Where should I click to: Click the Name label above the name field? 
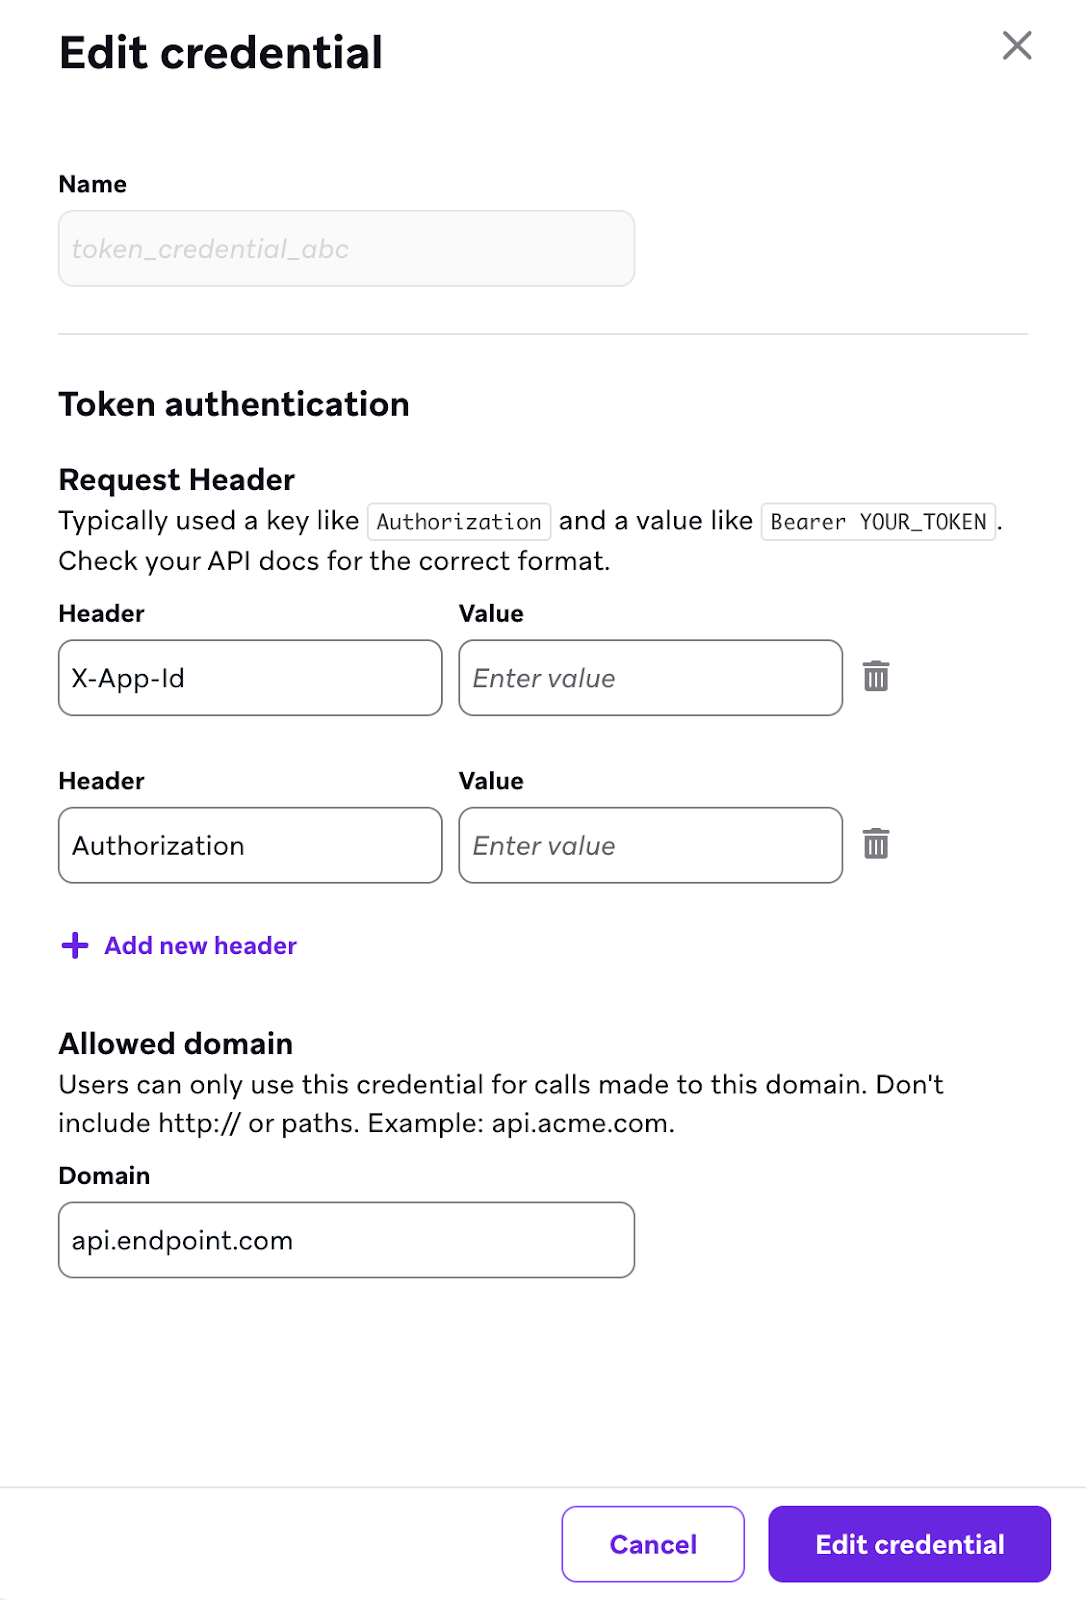[x=93, y=184]
